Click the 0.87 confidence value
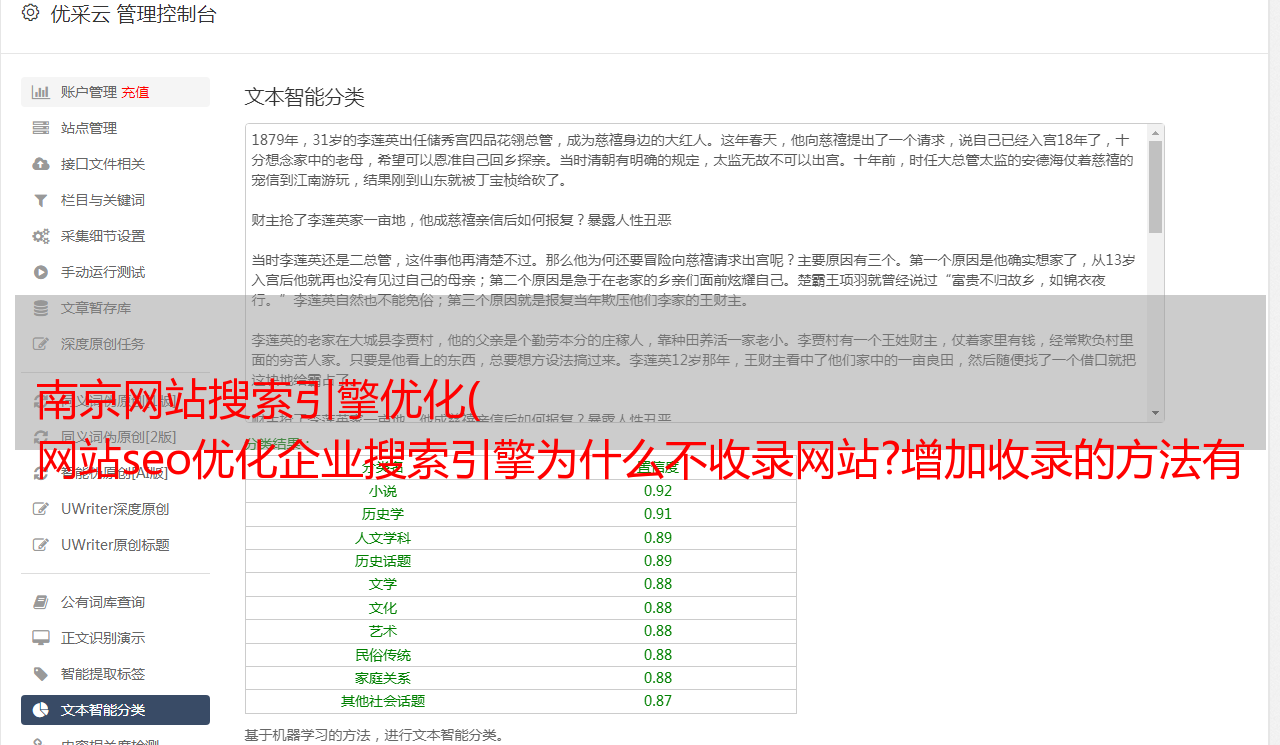1280x745 pixels. pos(658,701)
